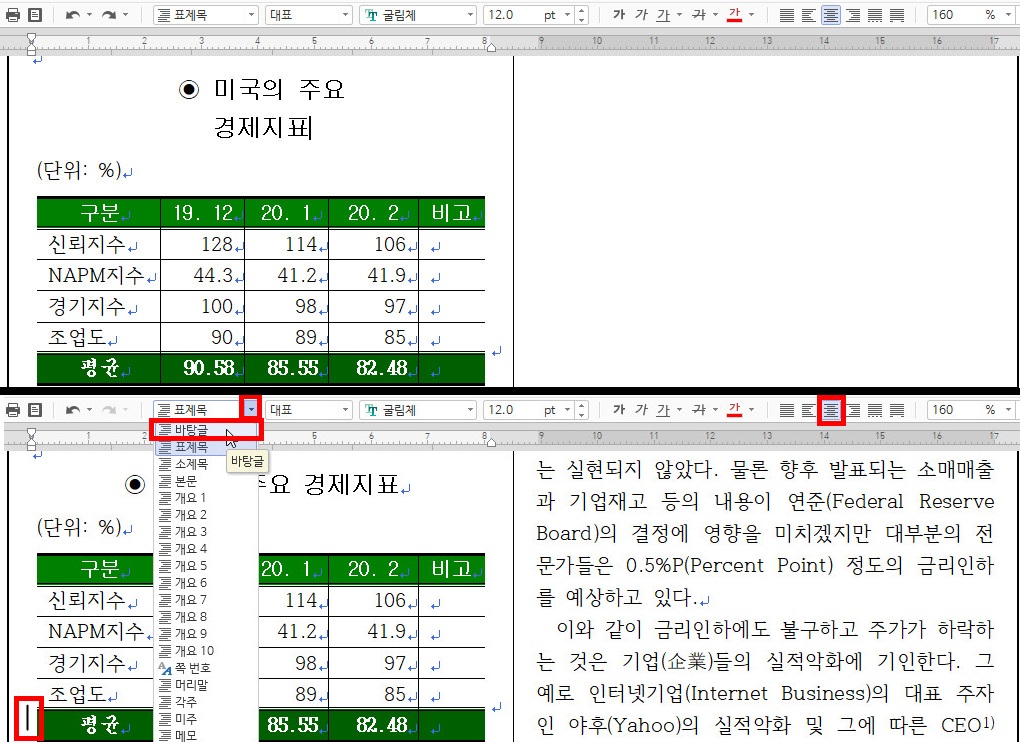Click the 90.58 average cell
Viewport: 1020px width, 745px height.
tap(202, 369)
